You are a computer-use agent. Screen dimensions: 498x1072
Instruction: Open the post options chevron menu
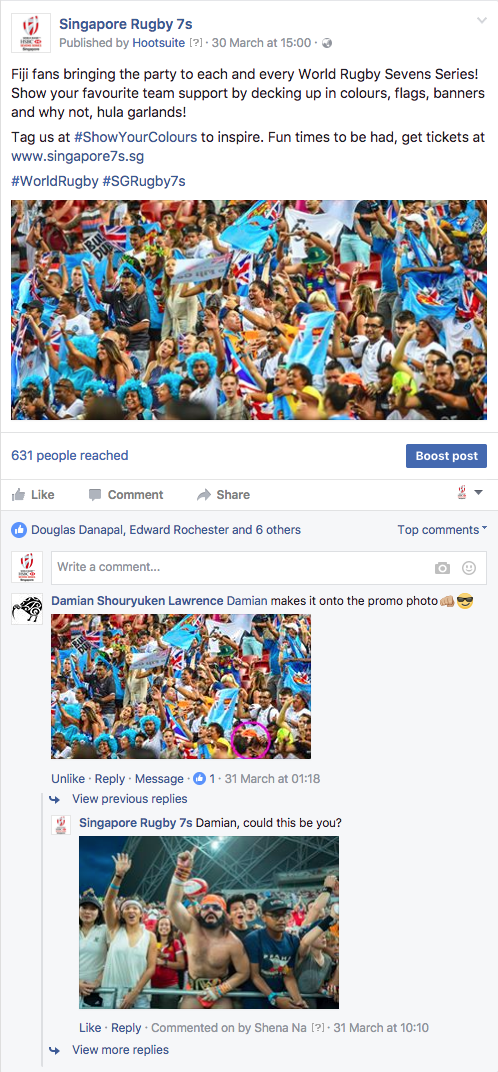coord(481,21)
